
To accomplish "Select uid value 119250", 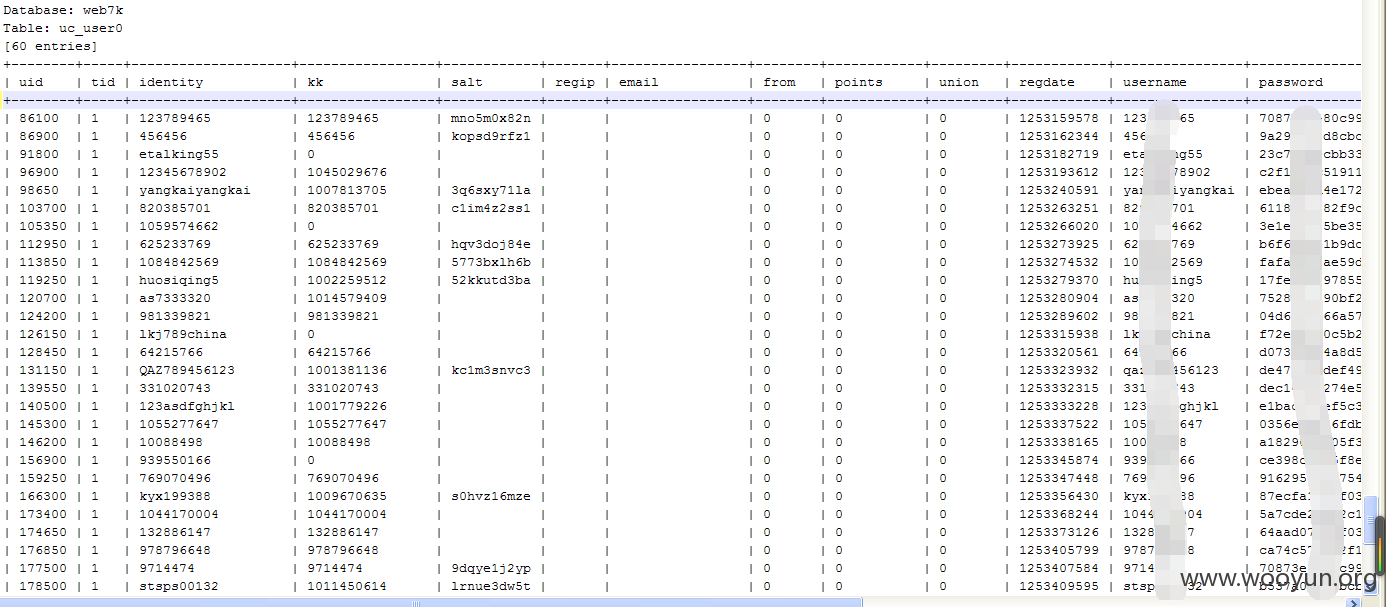I will (x=43, y=280).
